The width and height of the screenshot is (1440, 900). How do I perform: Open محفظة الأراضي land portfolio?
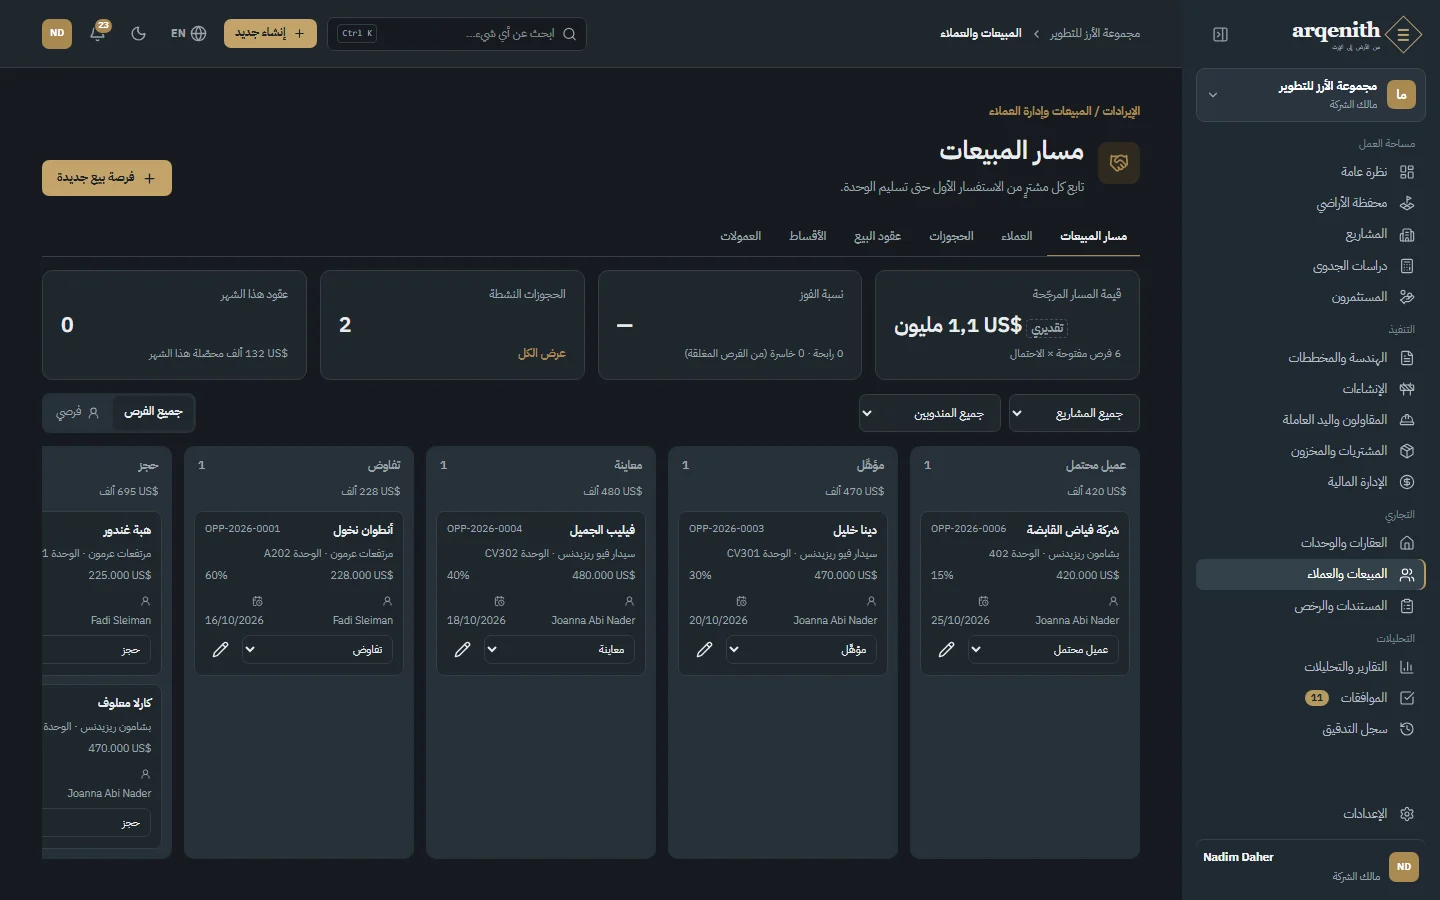click(x=1310, y=203)
